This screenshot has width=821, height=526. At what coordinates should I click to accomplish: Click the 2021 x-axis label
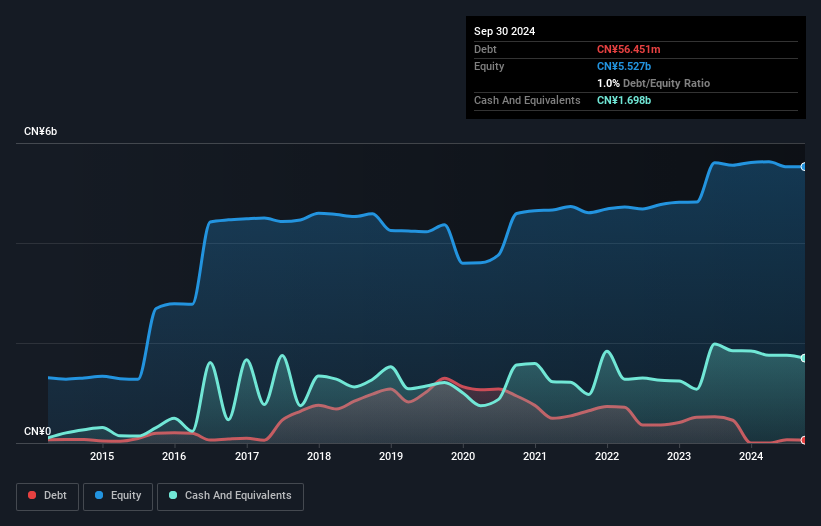535,456
